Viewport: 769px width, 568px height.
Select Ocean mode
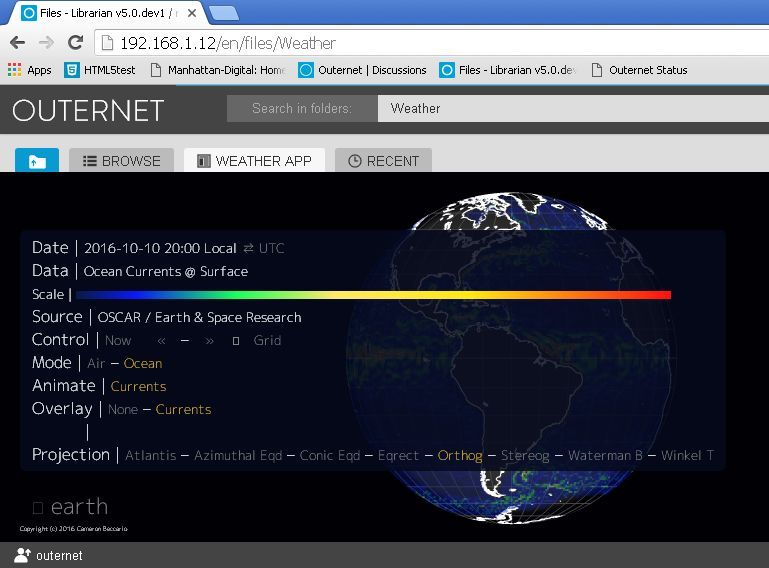click(x=143, y=363)
